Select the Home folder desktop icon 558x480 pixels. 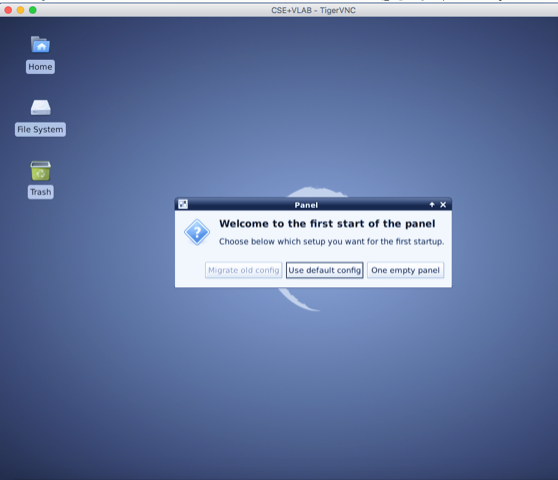click(40, 44)
